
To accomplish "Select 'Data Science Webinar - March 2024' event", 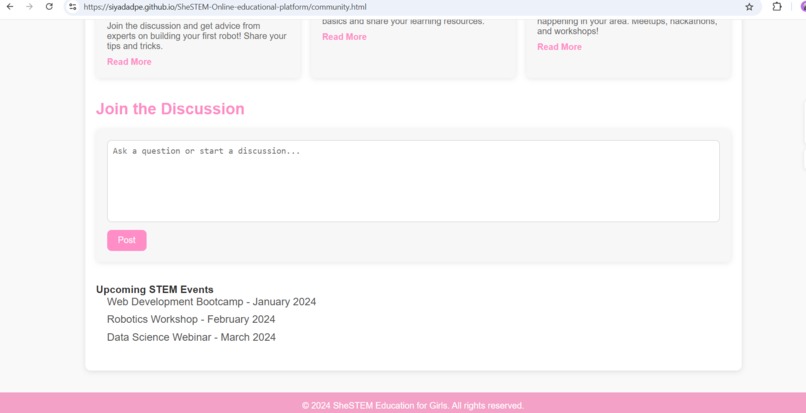I will point(191,337).
